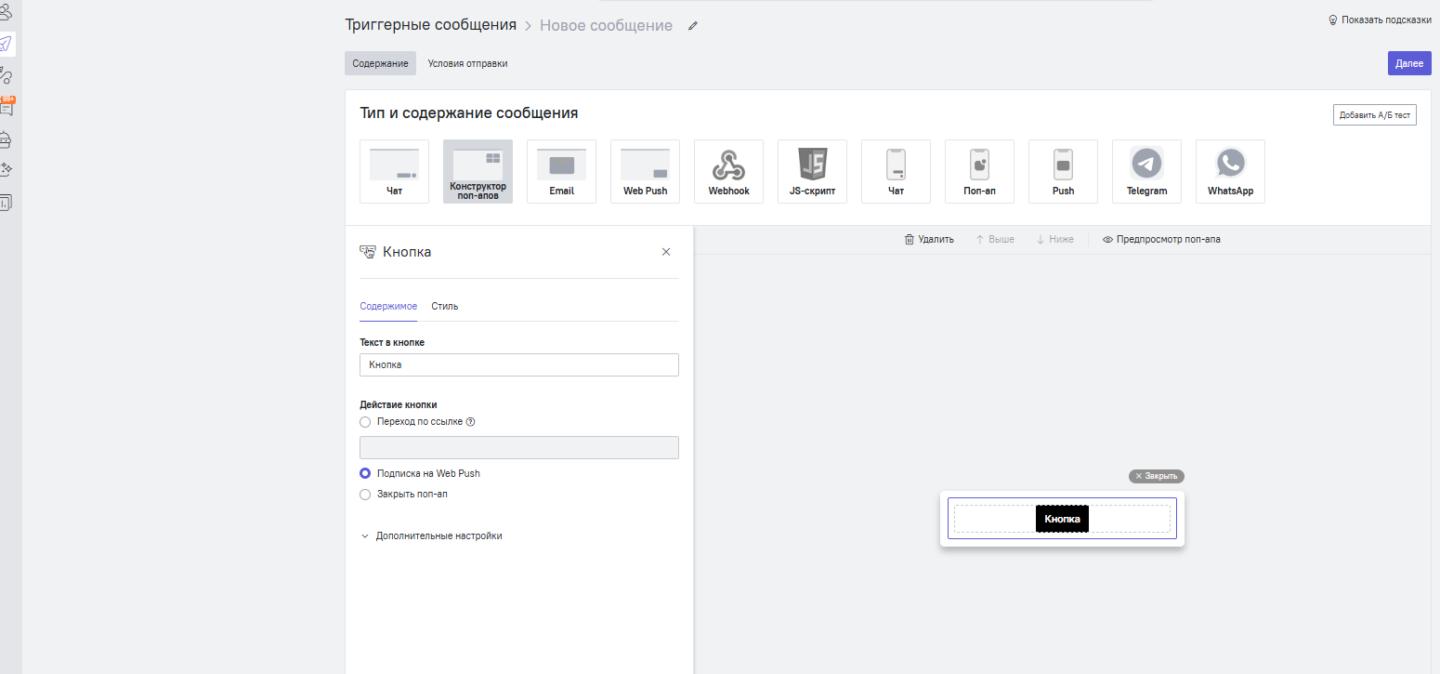
Task: Click the lightbulb Показать подсказки
Action: [x=1379, y=20]
